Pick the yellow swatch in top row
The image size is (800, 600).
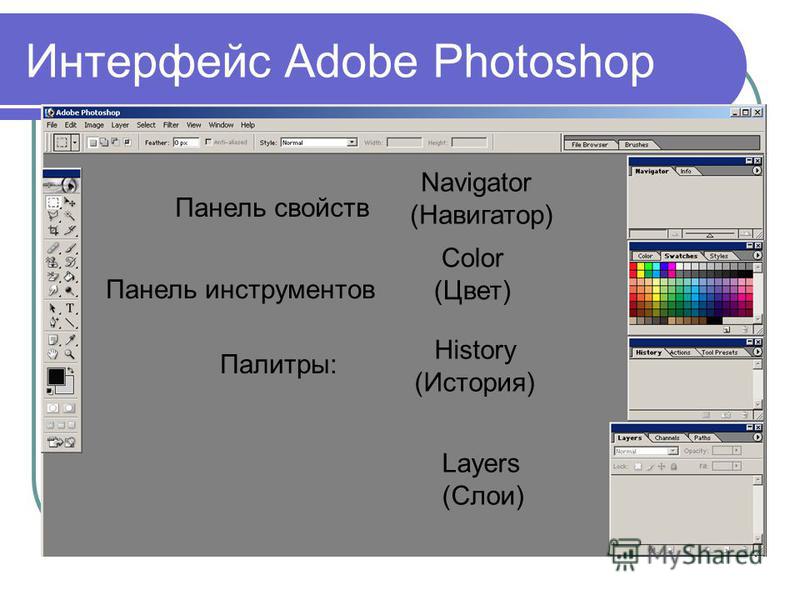click(641, 266)
